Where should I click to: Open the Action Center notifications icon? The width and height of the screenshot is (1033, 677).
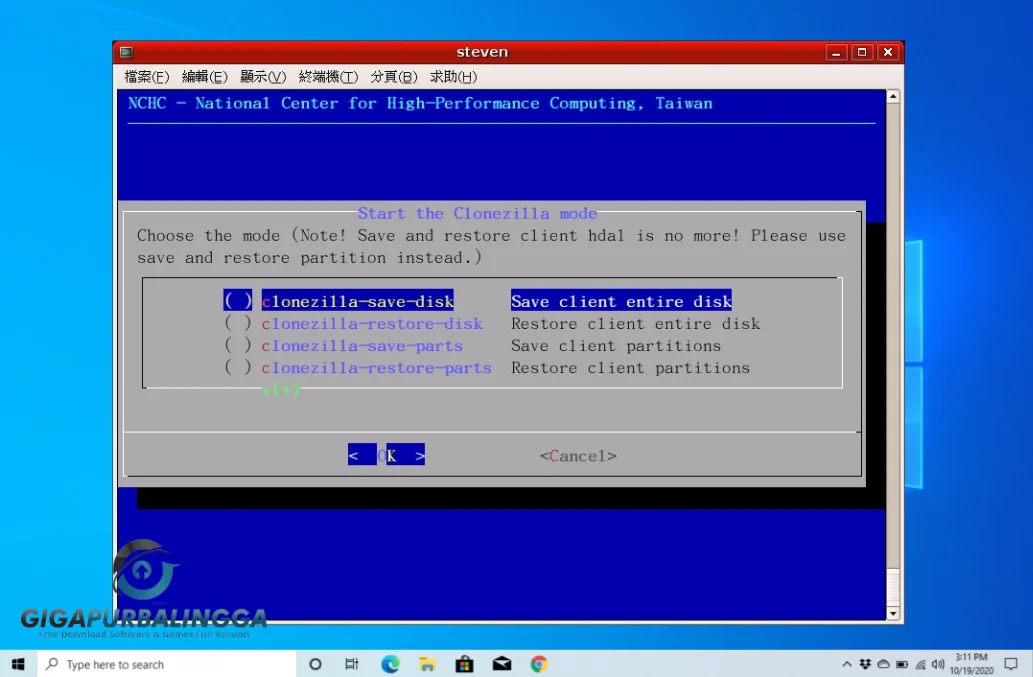coord(1011,664)
